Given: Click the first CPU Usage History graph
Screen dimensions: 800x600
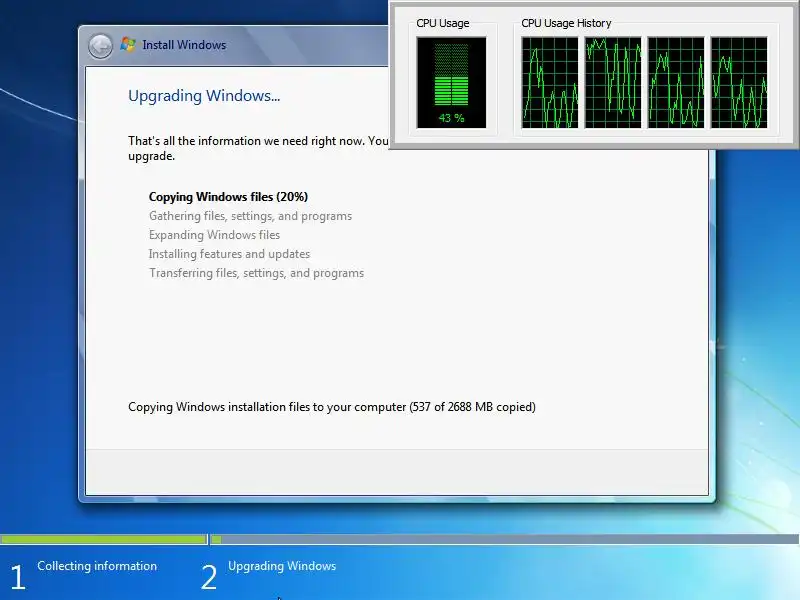Looking at the screenshot, I should click(x=550, y=83).
